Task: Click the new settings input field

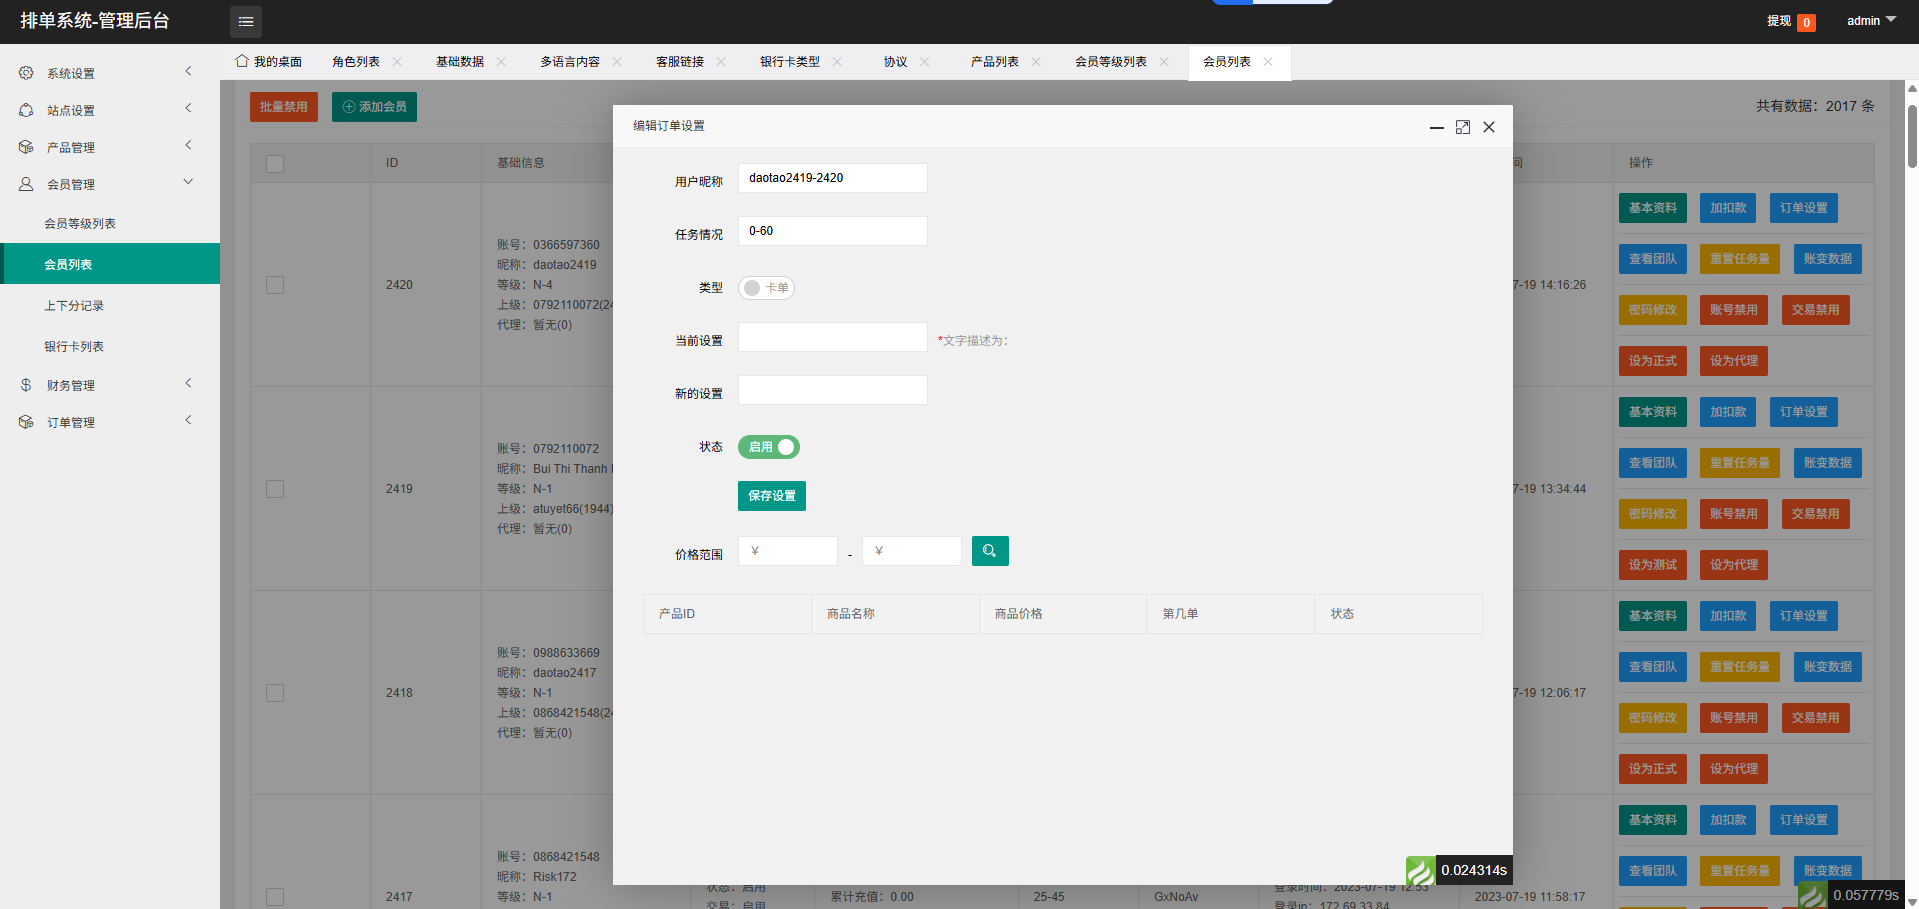Action: (832, 390)
